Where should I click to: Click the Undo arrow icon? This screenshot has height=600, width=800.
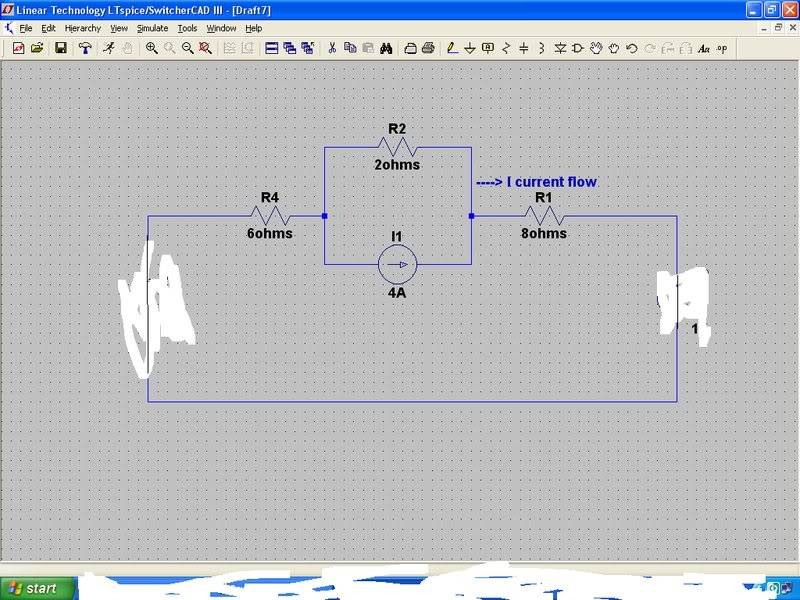tap(632, 48)
